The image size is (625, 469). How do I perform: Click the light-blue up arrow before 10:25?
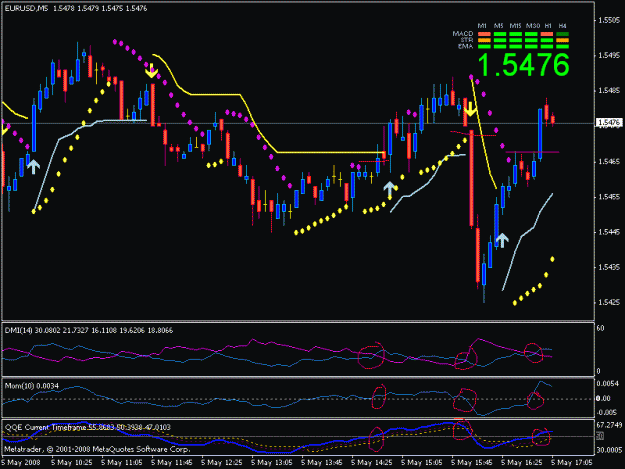click(x=33, y=167)
